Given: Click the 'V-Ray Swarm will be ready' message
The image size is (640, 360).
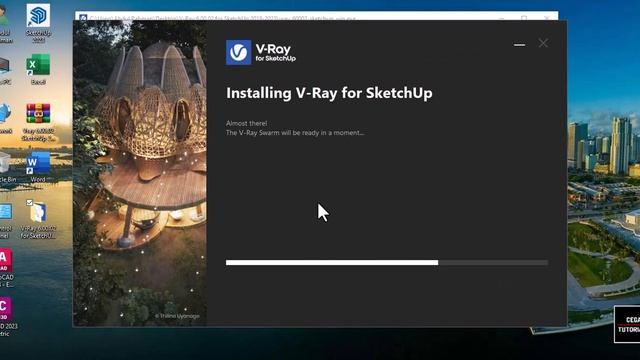Looking at the screenshot, I should coord(295,133).
